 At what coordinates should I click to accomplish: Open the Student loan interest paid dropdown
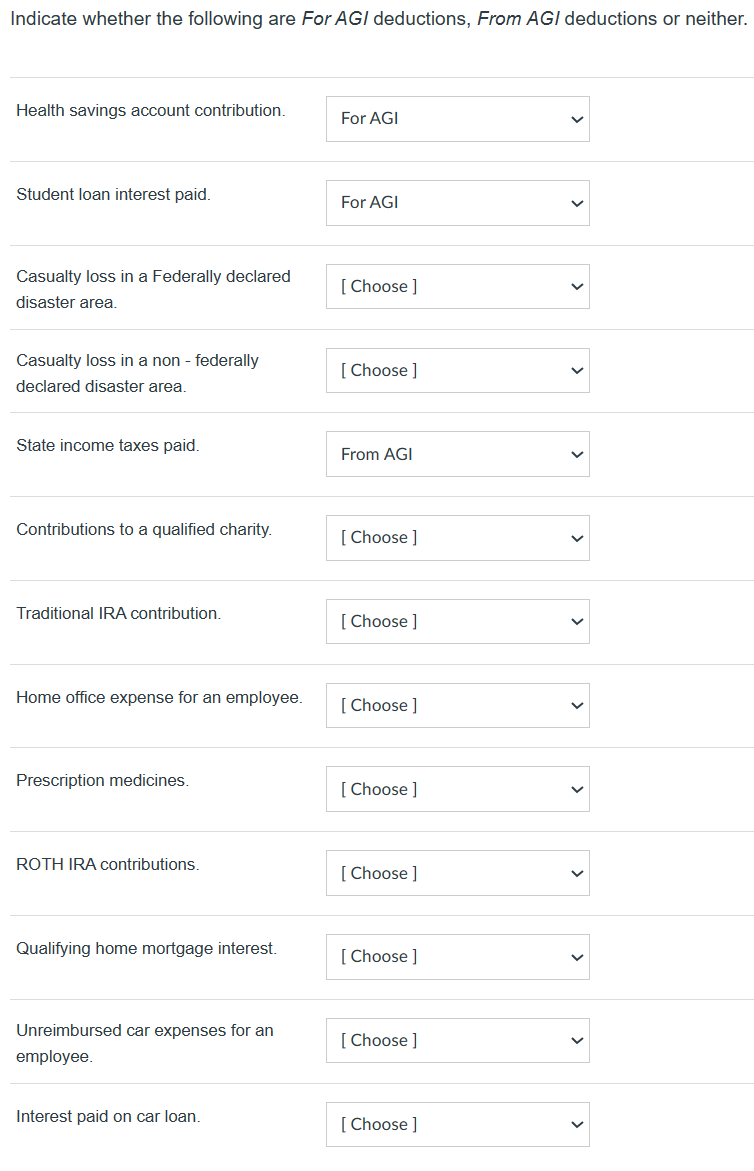(457, 203)
